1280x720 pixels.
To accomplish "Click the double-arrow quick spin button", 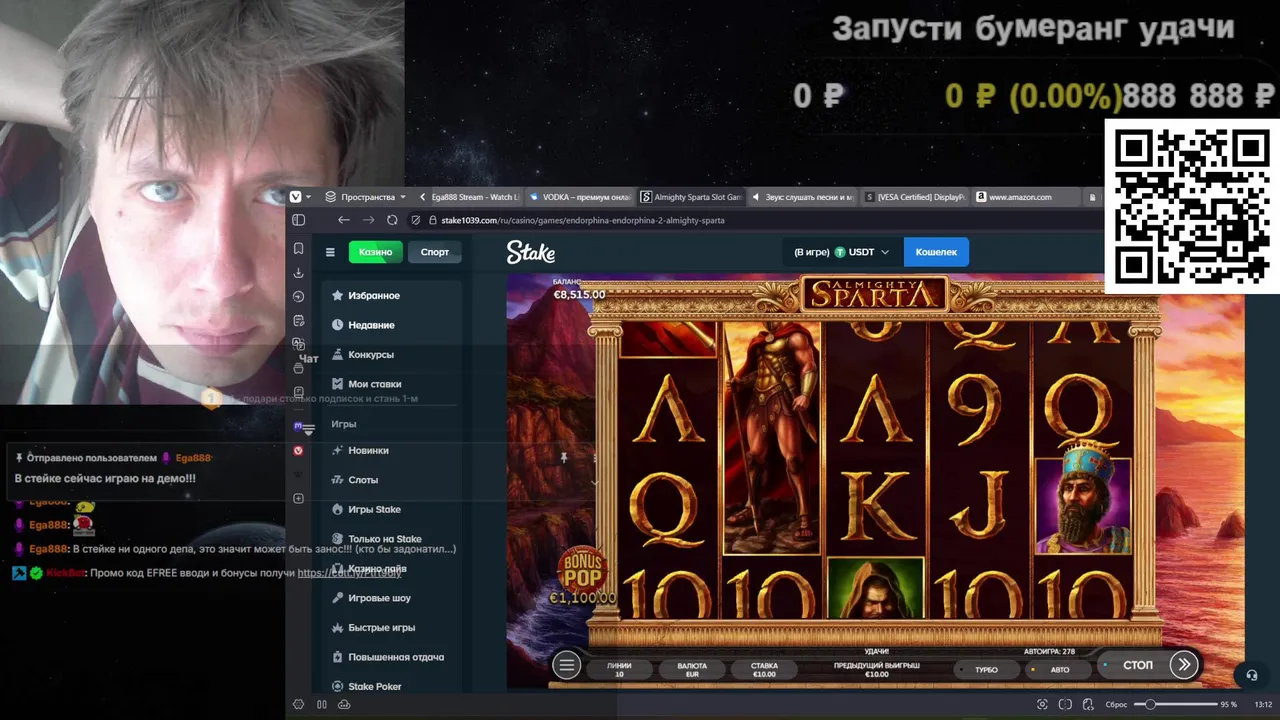I will tap(1184, 665).
